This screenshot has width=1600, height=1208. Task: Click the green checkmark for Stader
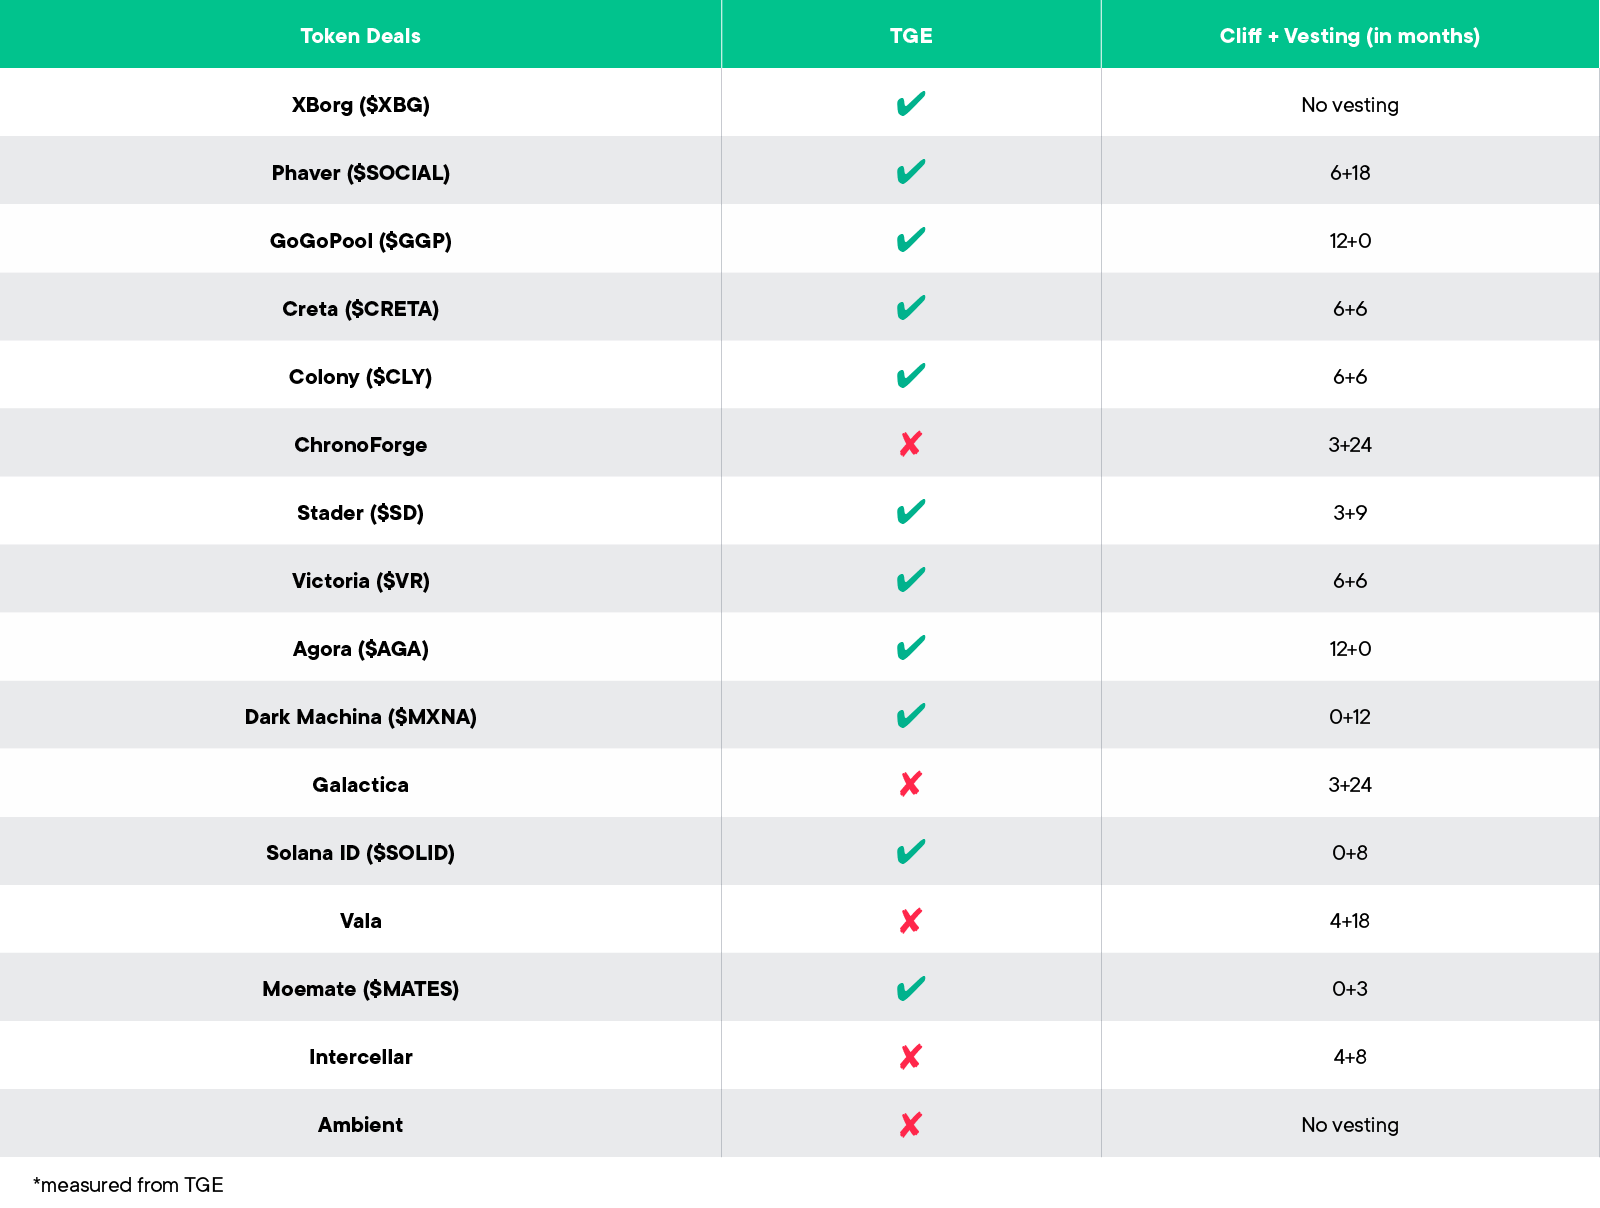[911, 512]
